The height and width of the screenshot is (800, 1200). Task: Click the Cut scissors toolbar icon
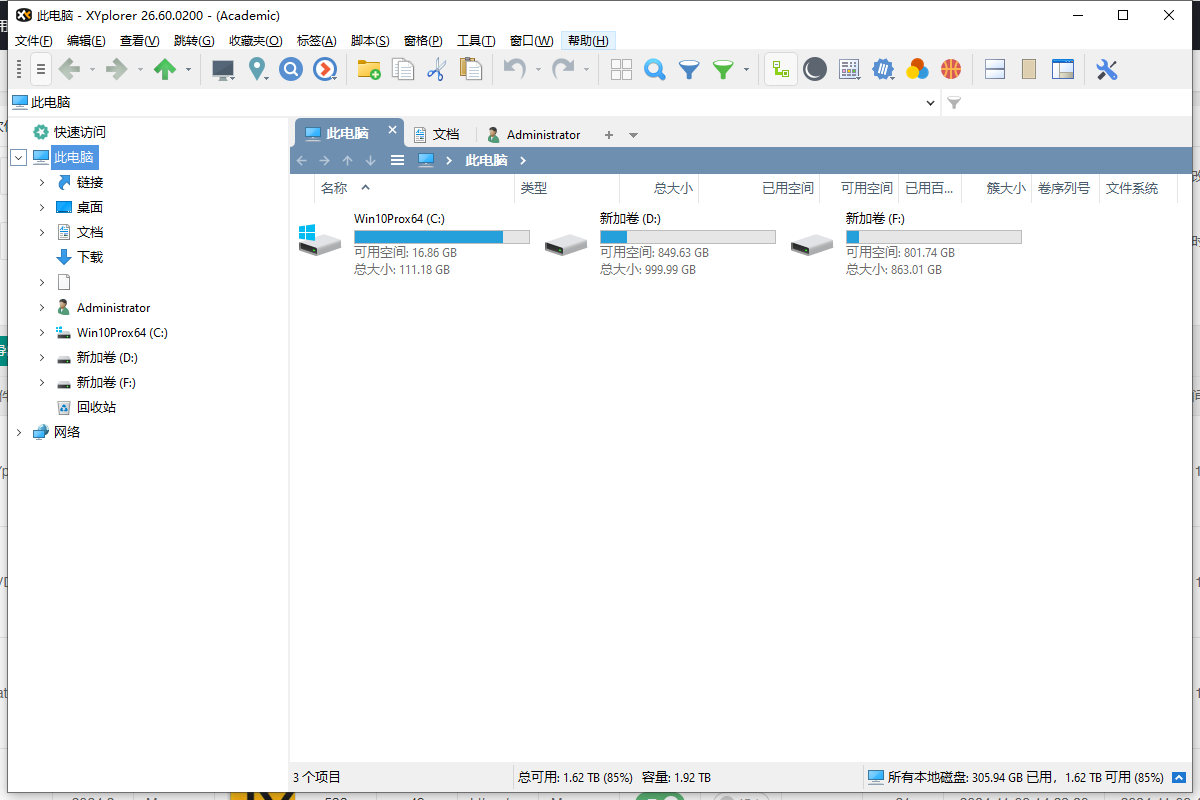pyautogui.click(x=439, y=69)
